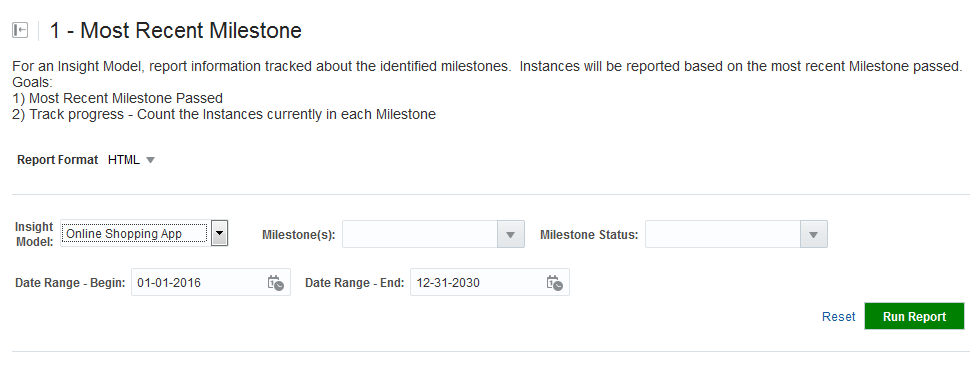Click the 'Report Format' label
Image resolution: width=980 pixels, height=369 pixels.
pyautogui.click(x=58, y=159)
